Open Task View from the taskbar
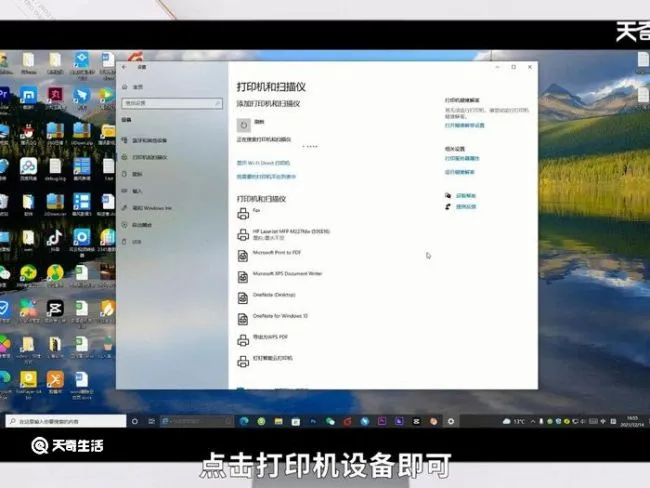 point(152,421)
